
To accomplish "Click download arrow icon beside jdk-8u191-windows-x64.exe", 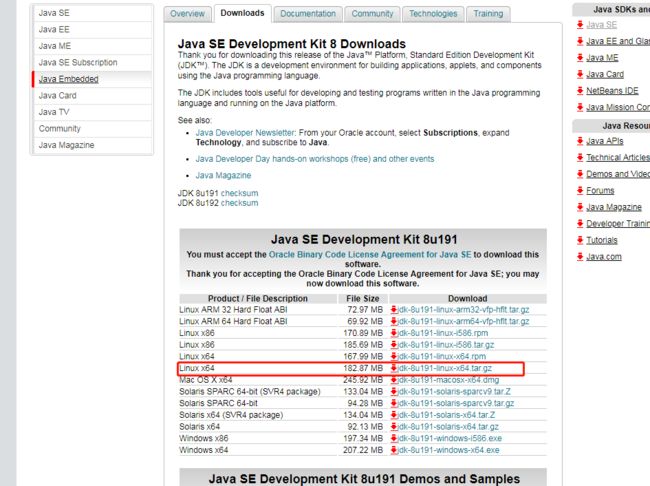I will click(x=394, y=450).
